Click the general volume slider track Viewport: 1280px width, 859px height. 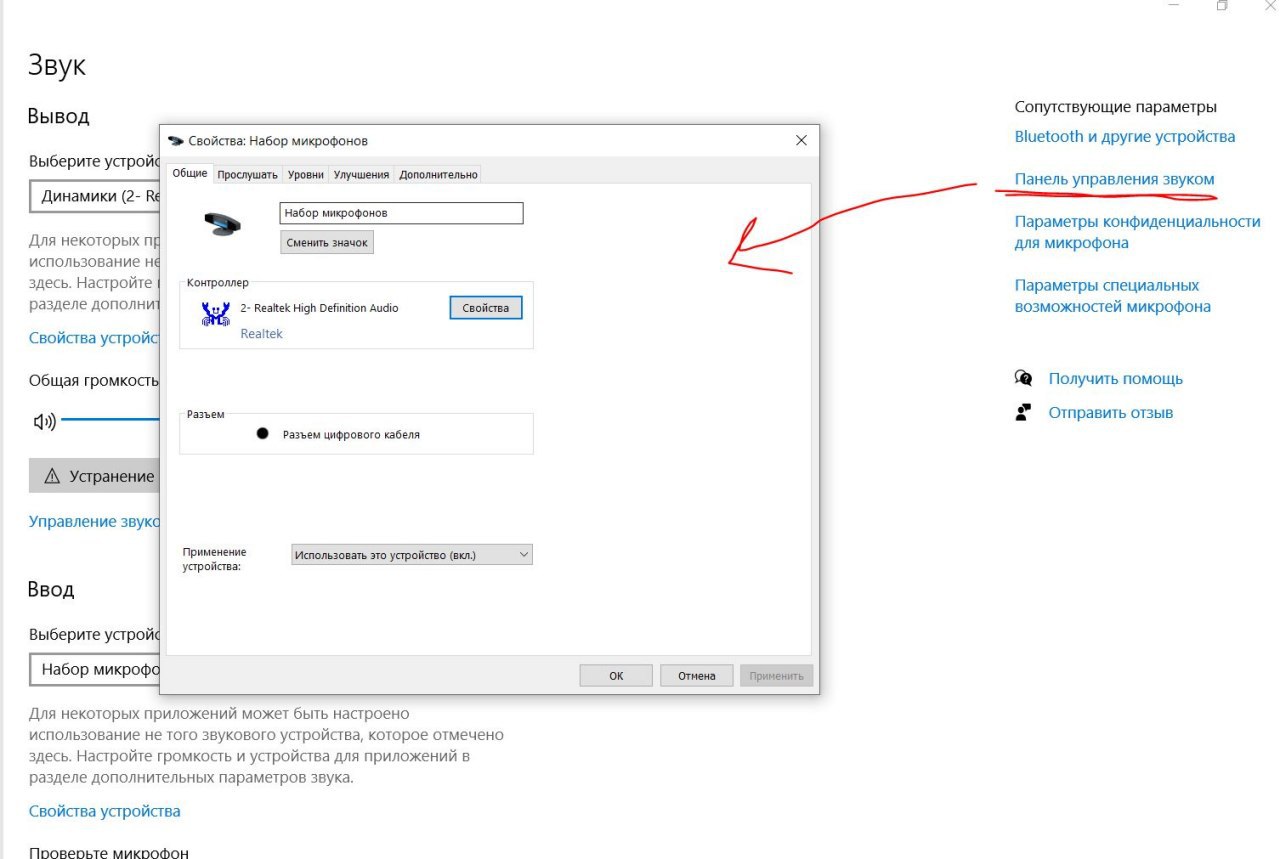pos(110,421)
